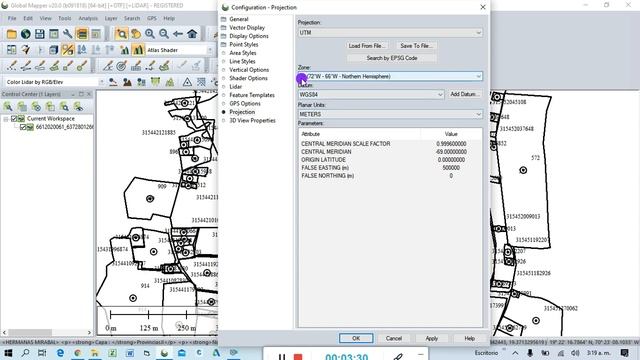The width and height of the screenshot is (640, 360).
Task: Open the 3D view cube icon
Action: (x=53, y=50)
